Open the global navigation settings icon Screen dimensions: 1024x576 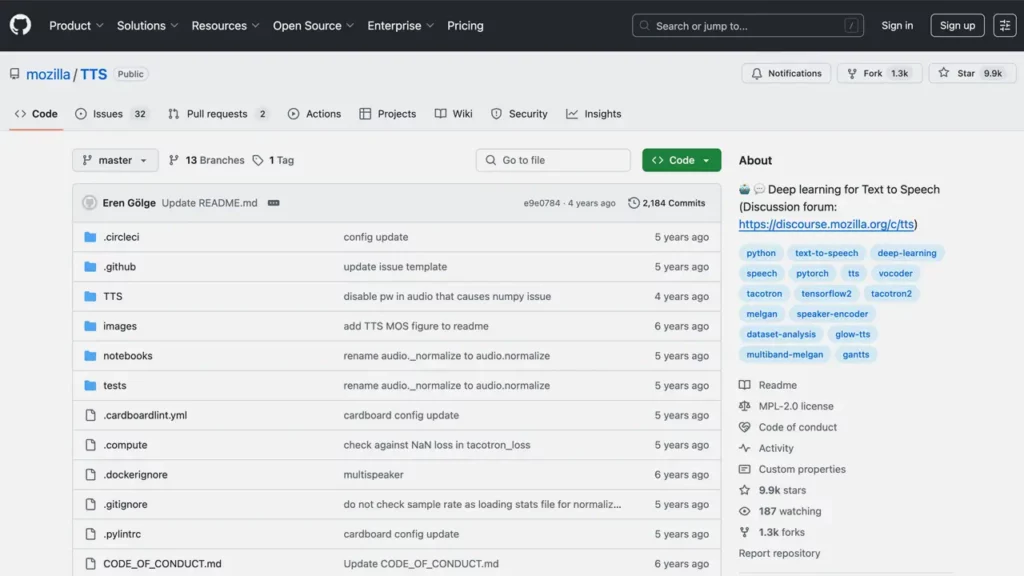1004,25
